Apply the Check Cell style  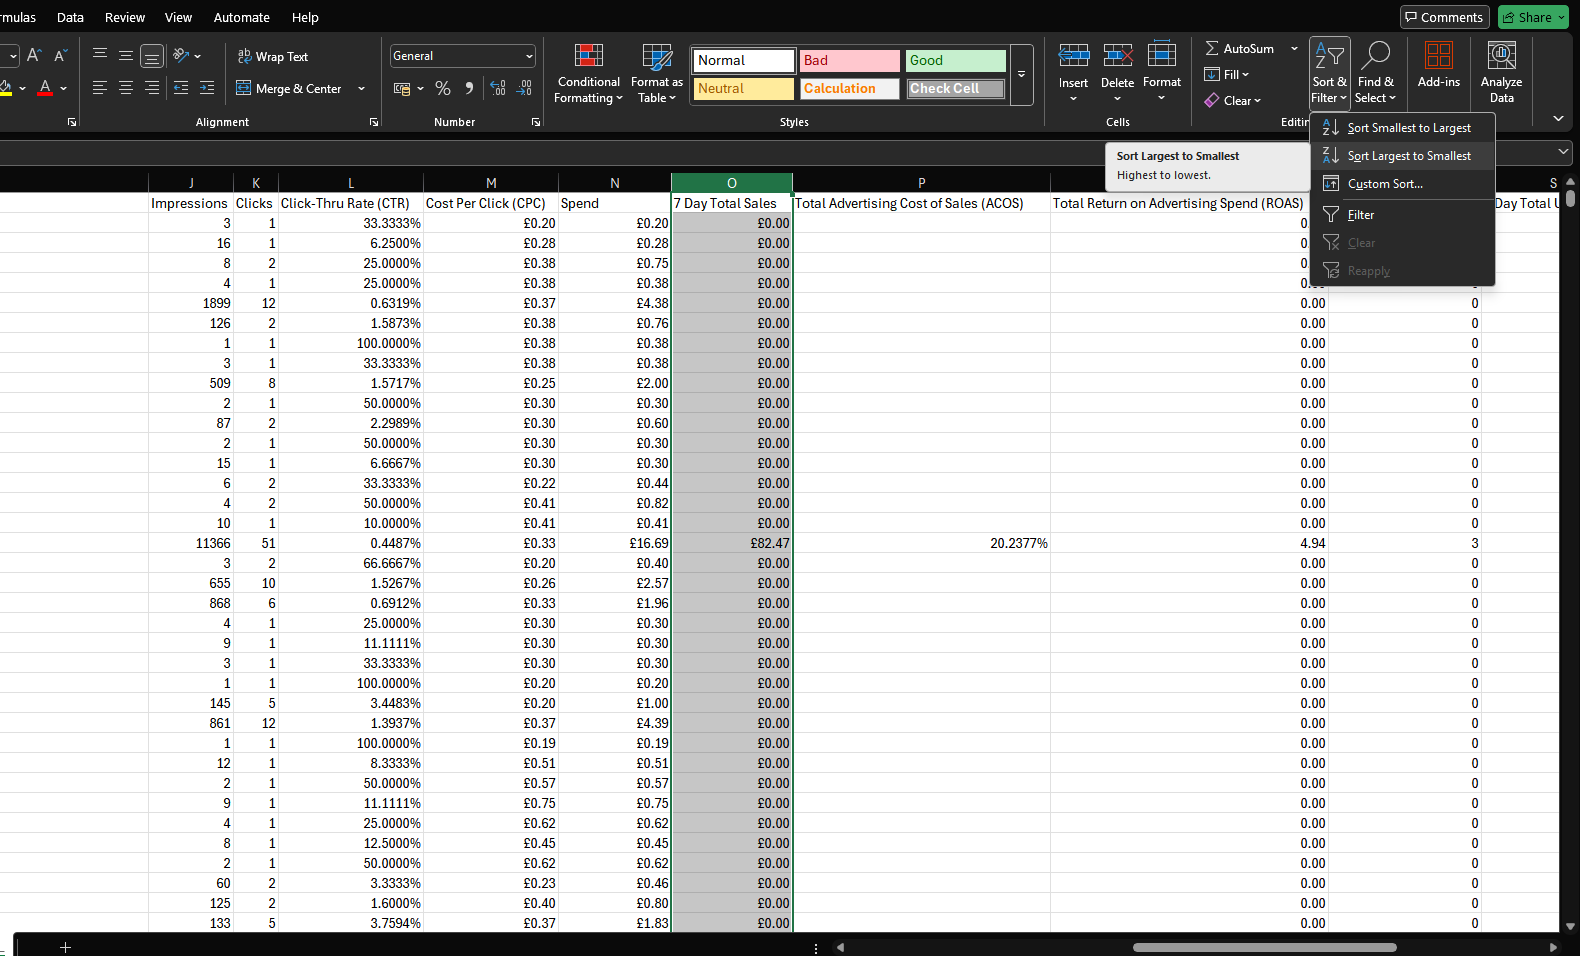955,88
